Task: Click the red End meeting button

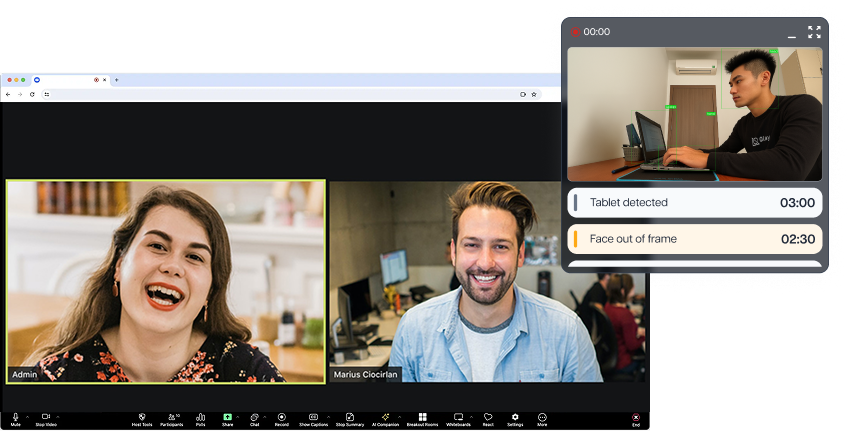Action: [635, 417]
